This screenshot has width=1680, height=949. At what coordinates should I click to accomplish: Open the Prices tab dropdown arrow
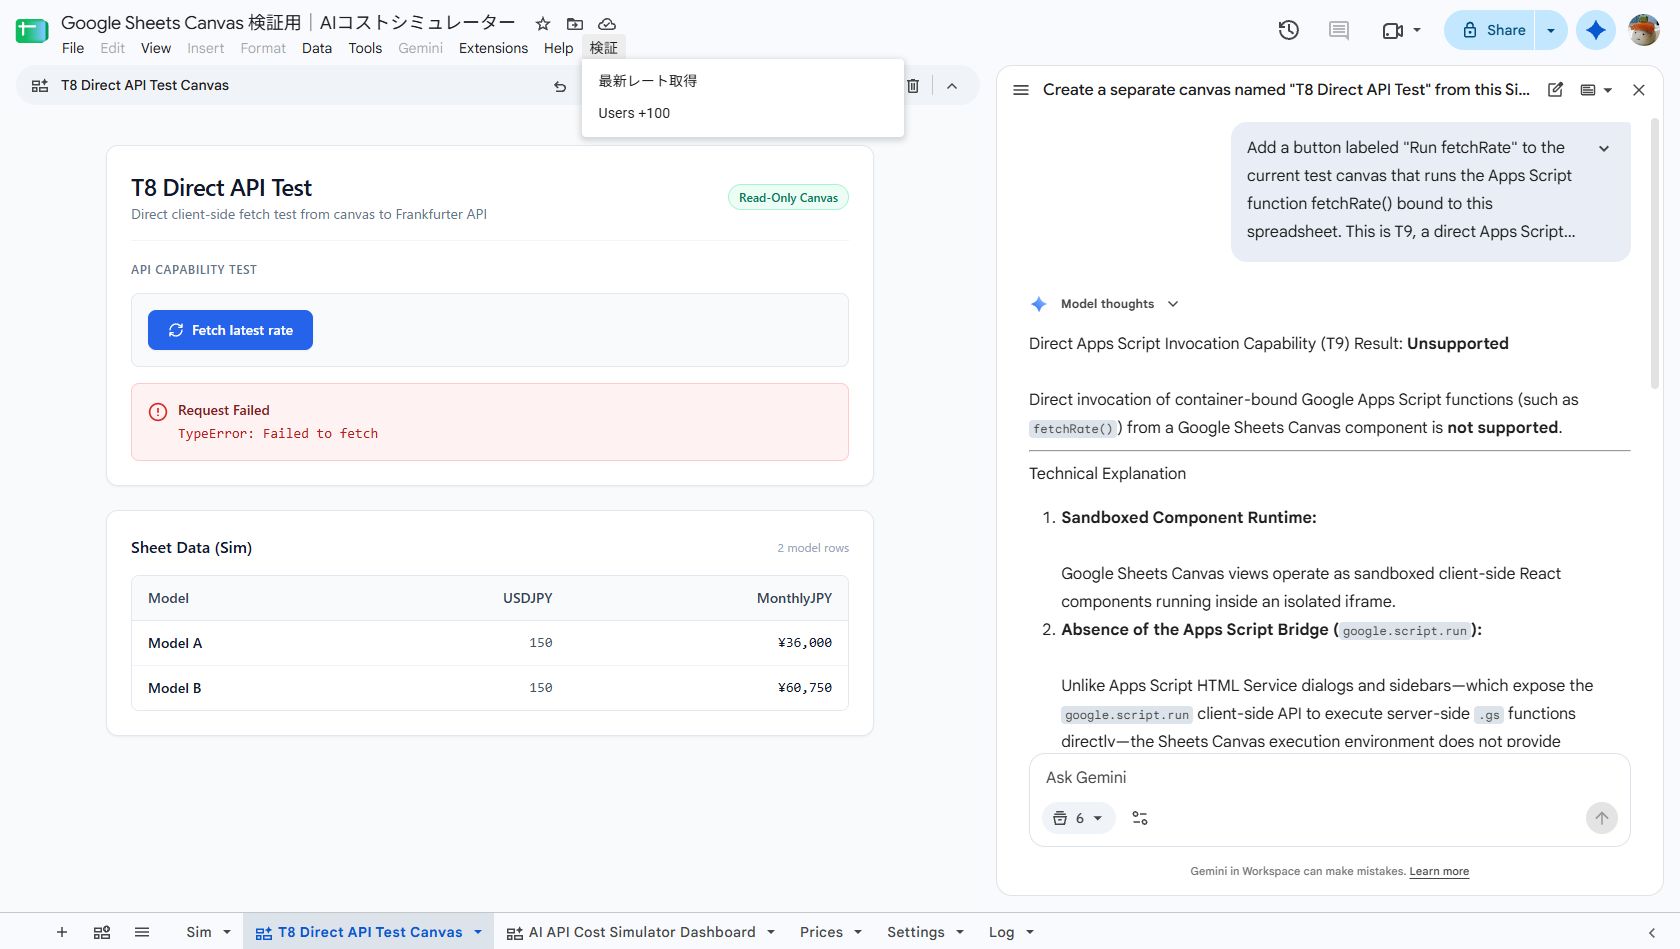(x=858, y=932)
